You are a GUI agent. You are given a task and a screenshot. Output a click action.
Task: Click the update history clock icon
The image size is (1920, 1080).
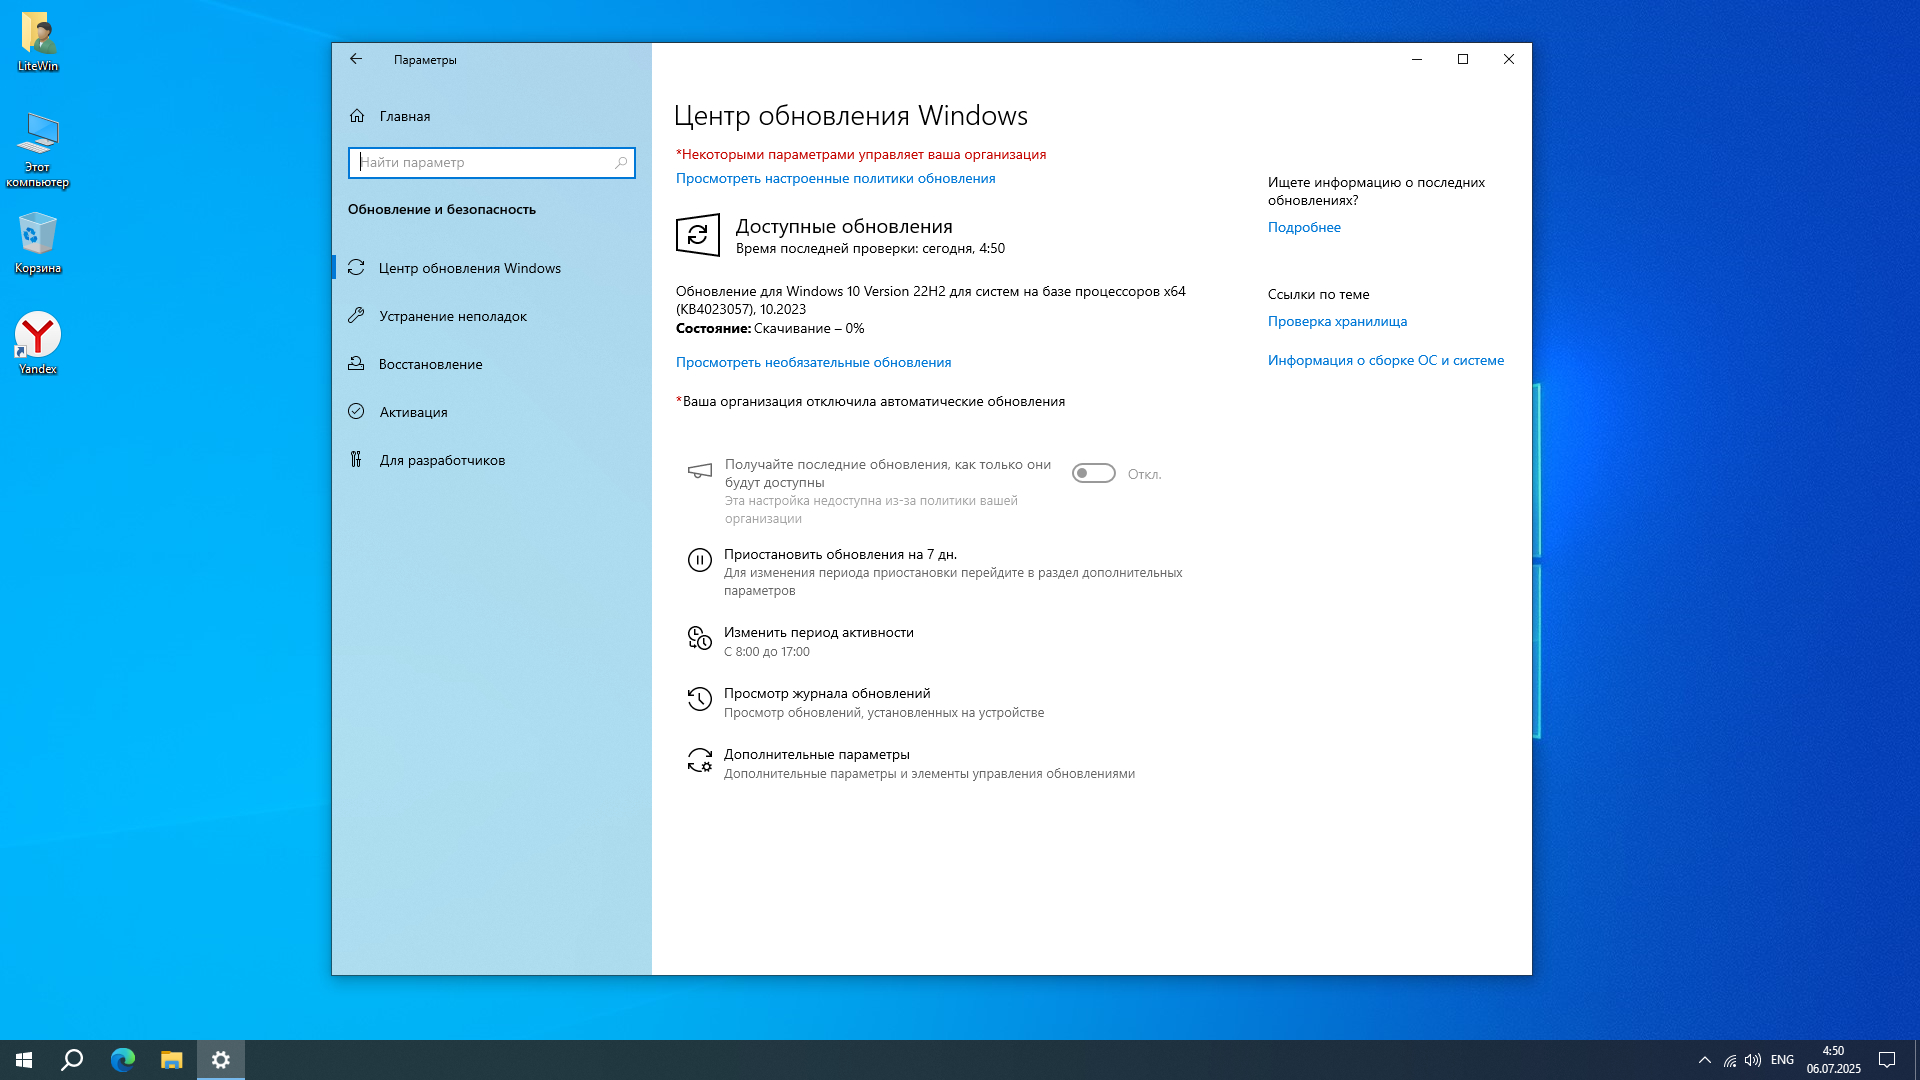(699, 699)
